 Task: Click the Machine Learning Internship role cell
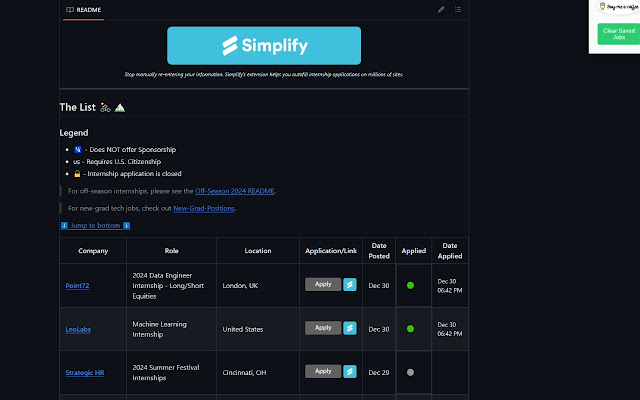coord(171,329)
